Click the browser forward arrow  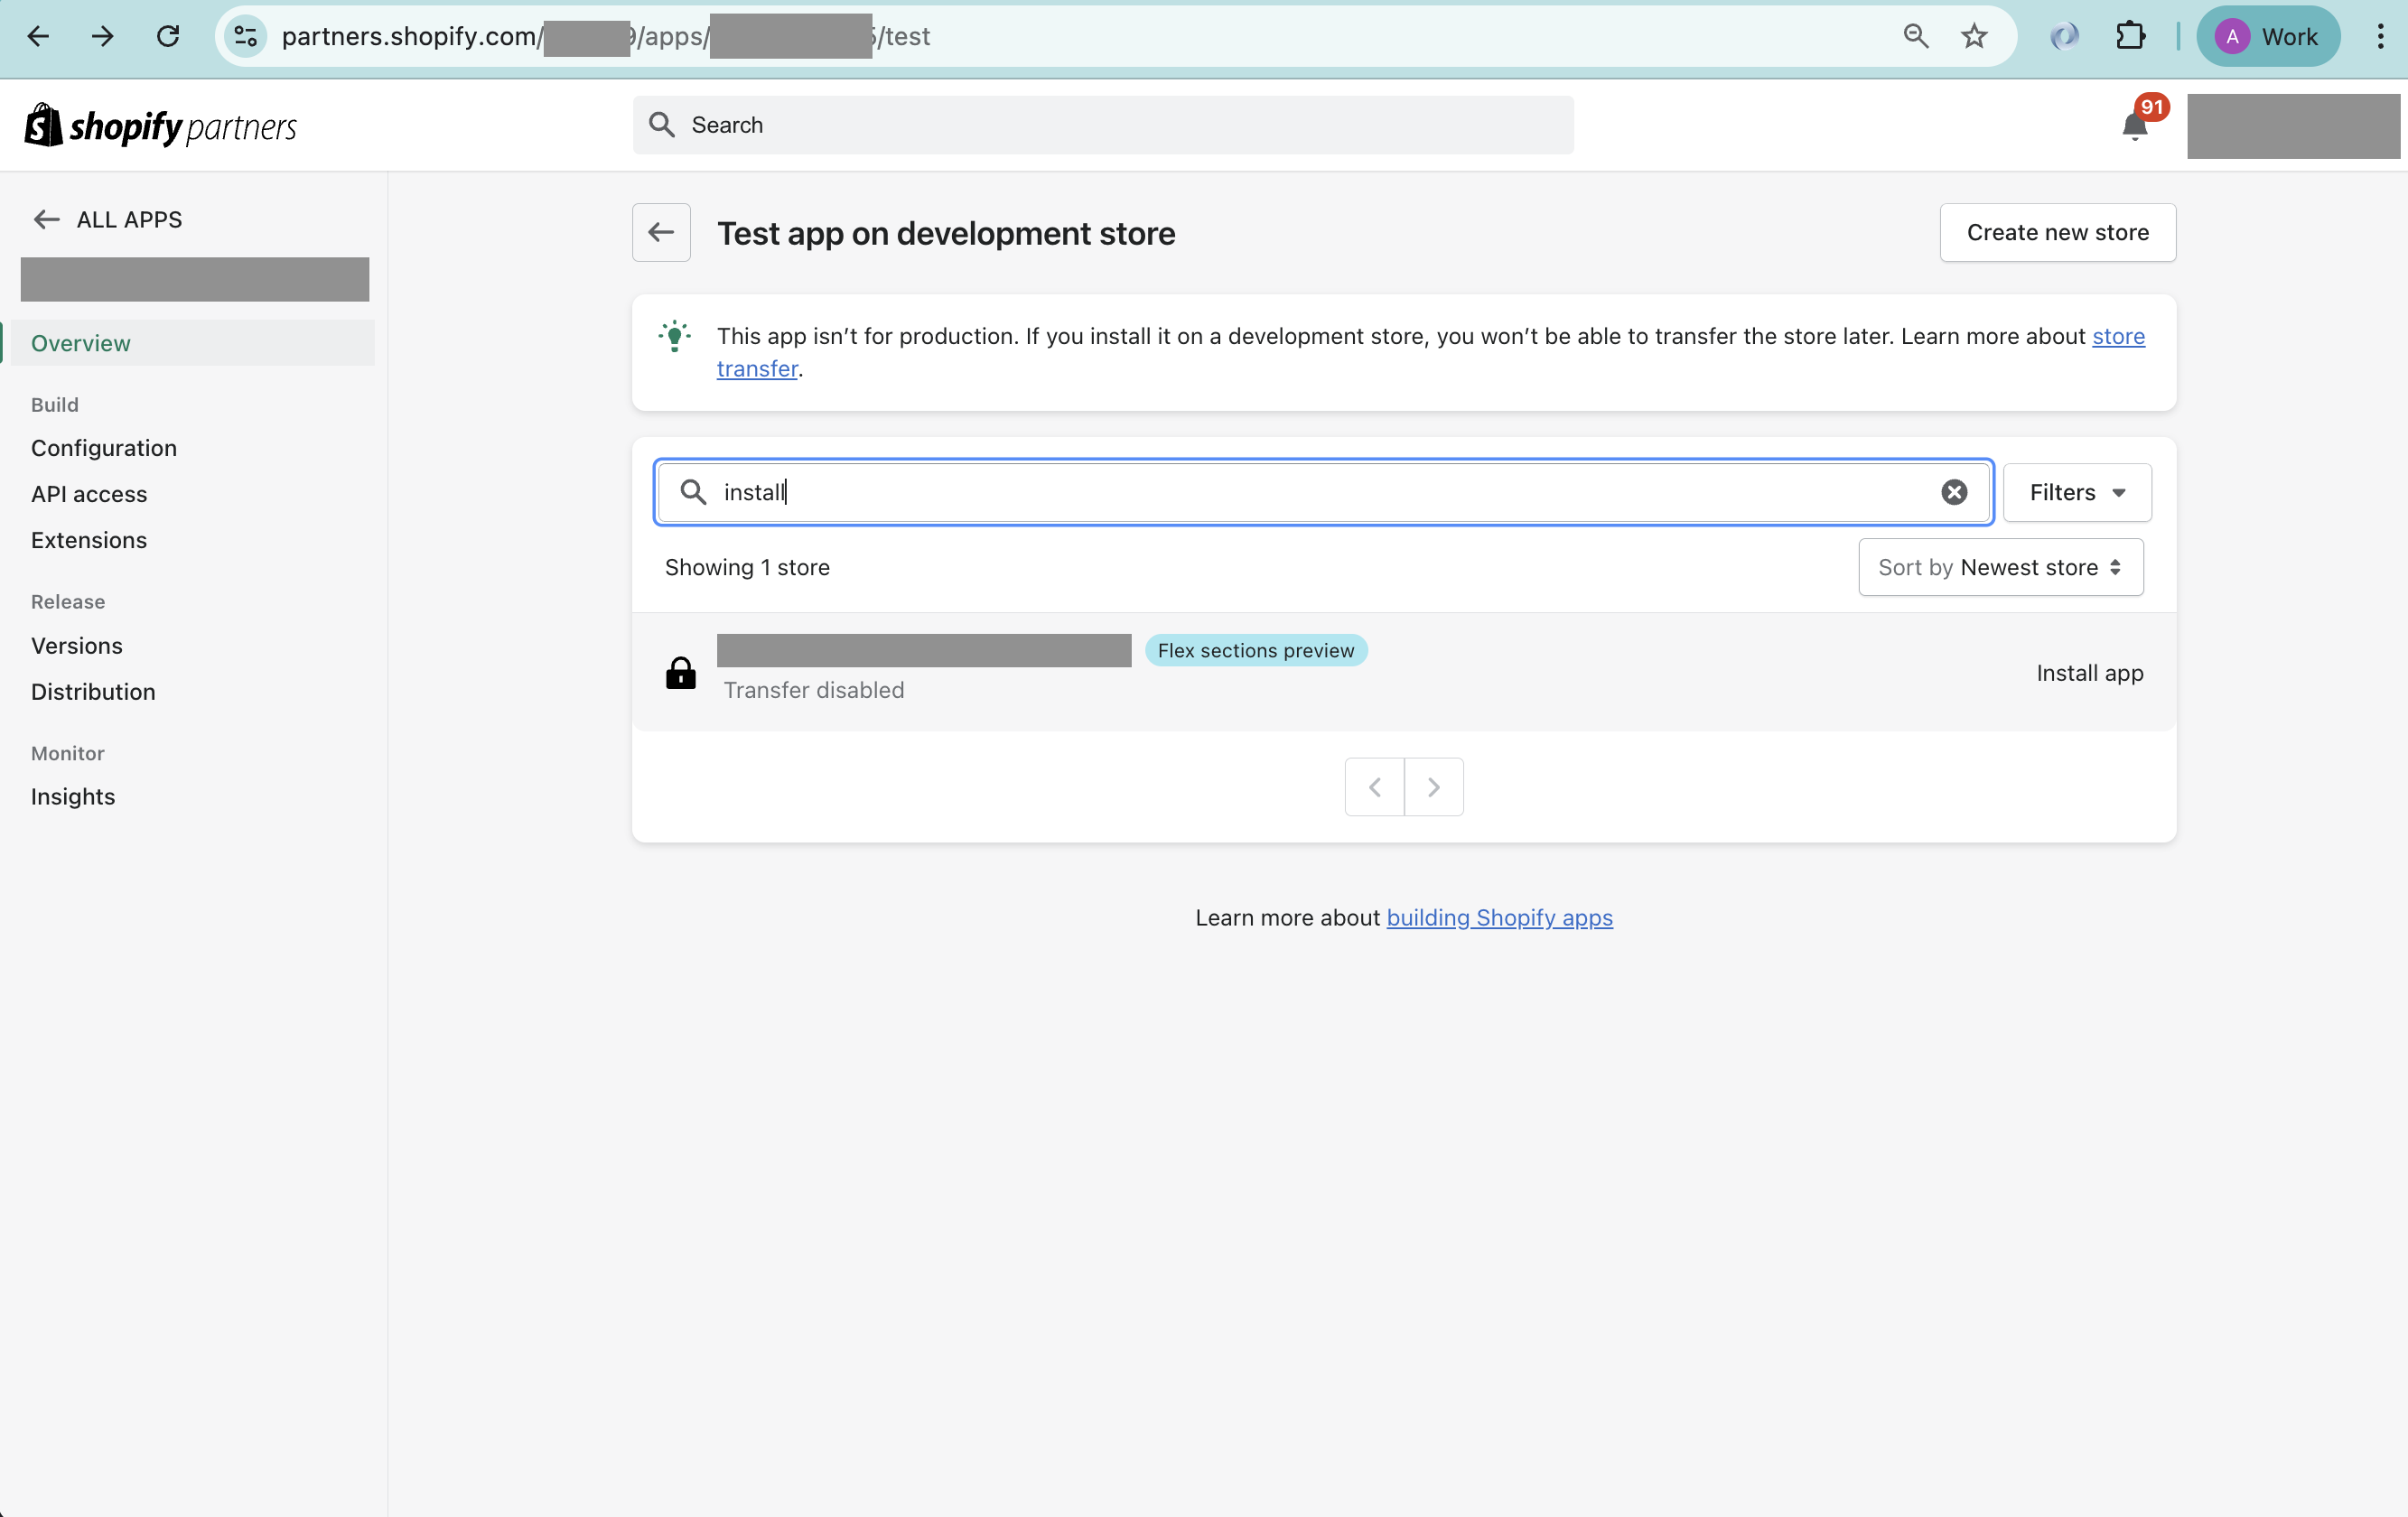[x=102, y=37]
